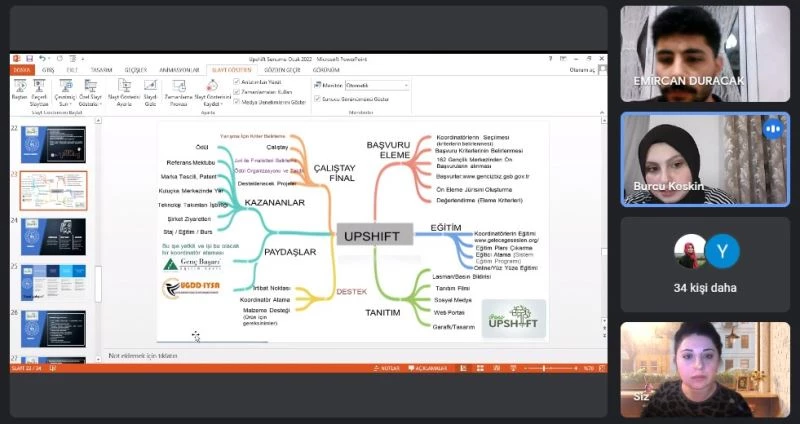This screenshot has height=424, width=800.
Task: Toggle Sunucu Görünümünü Göster checkbox
Action: click(x=317, y=99)
